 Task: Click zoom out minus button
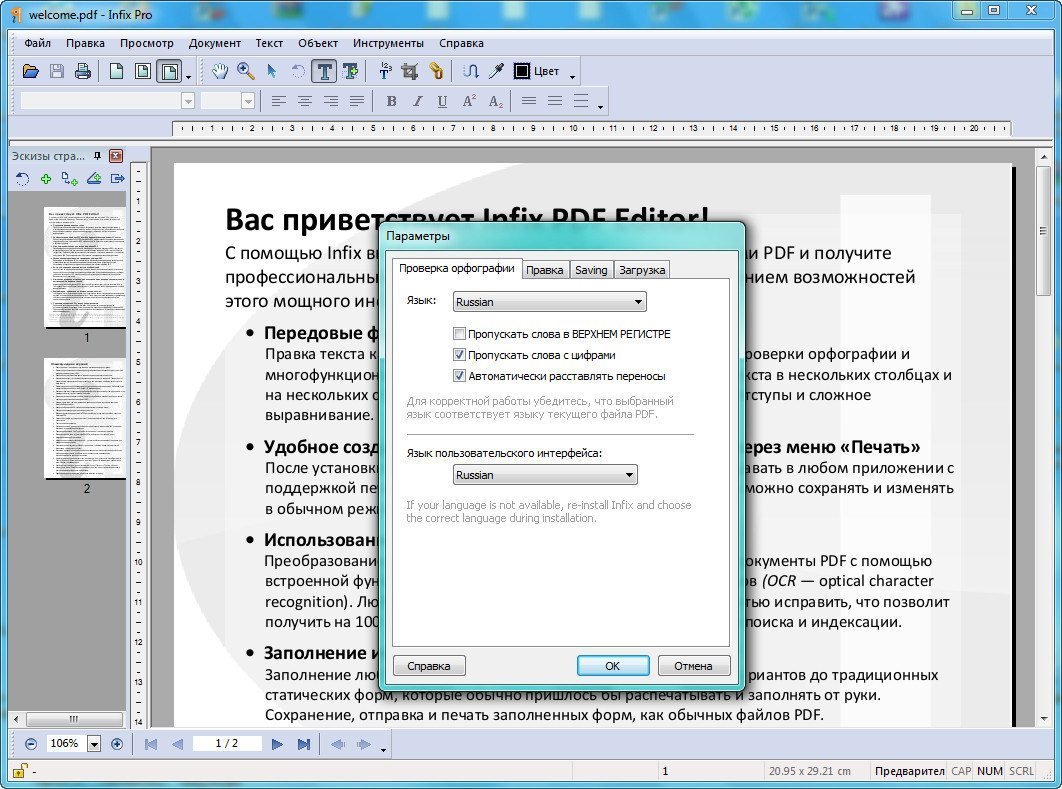point(30,744)
